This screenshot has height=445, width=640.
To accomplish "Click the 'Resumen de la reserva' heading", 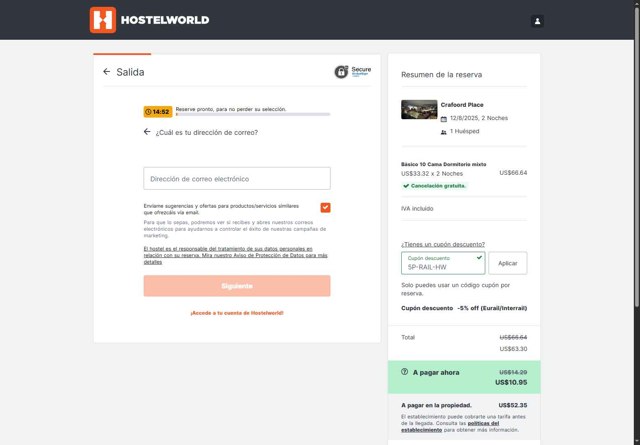I will [x=441, y=75].
